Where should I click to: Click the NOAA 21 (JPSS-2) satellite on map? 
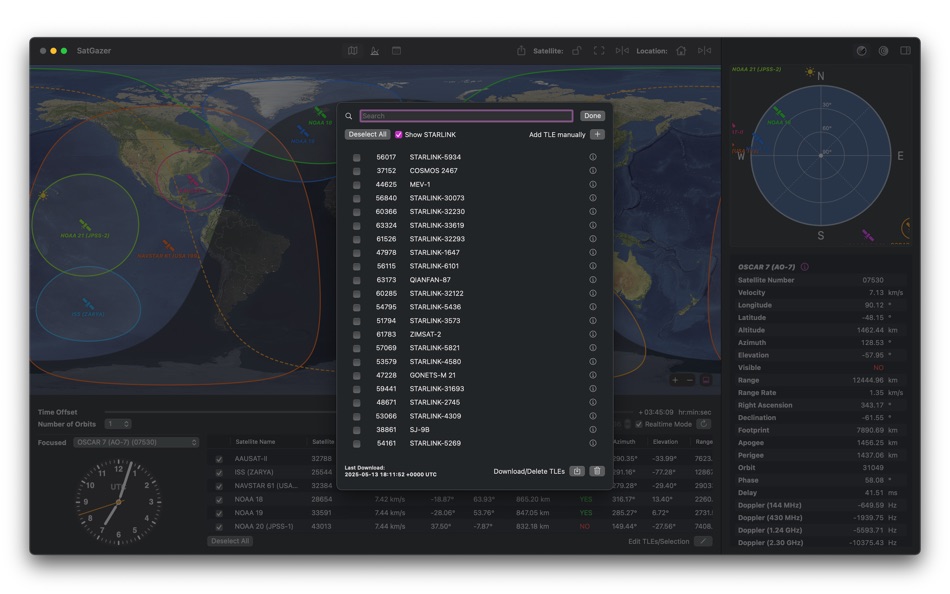(85, 225)
